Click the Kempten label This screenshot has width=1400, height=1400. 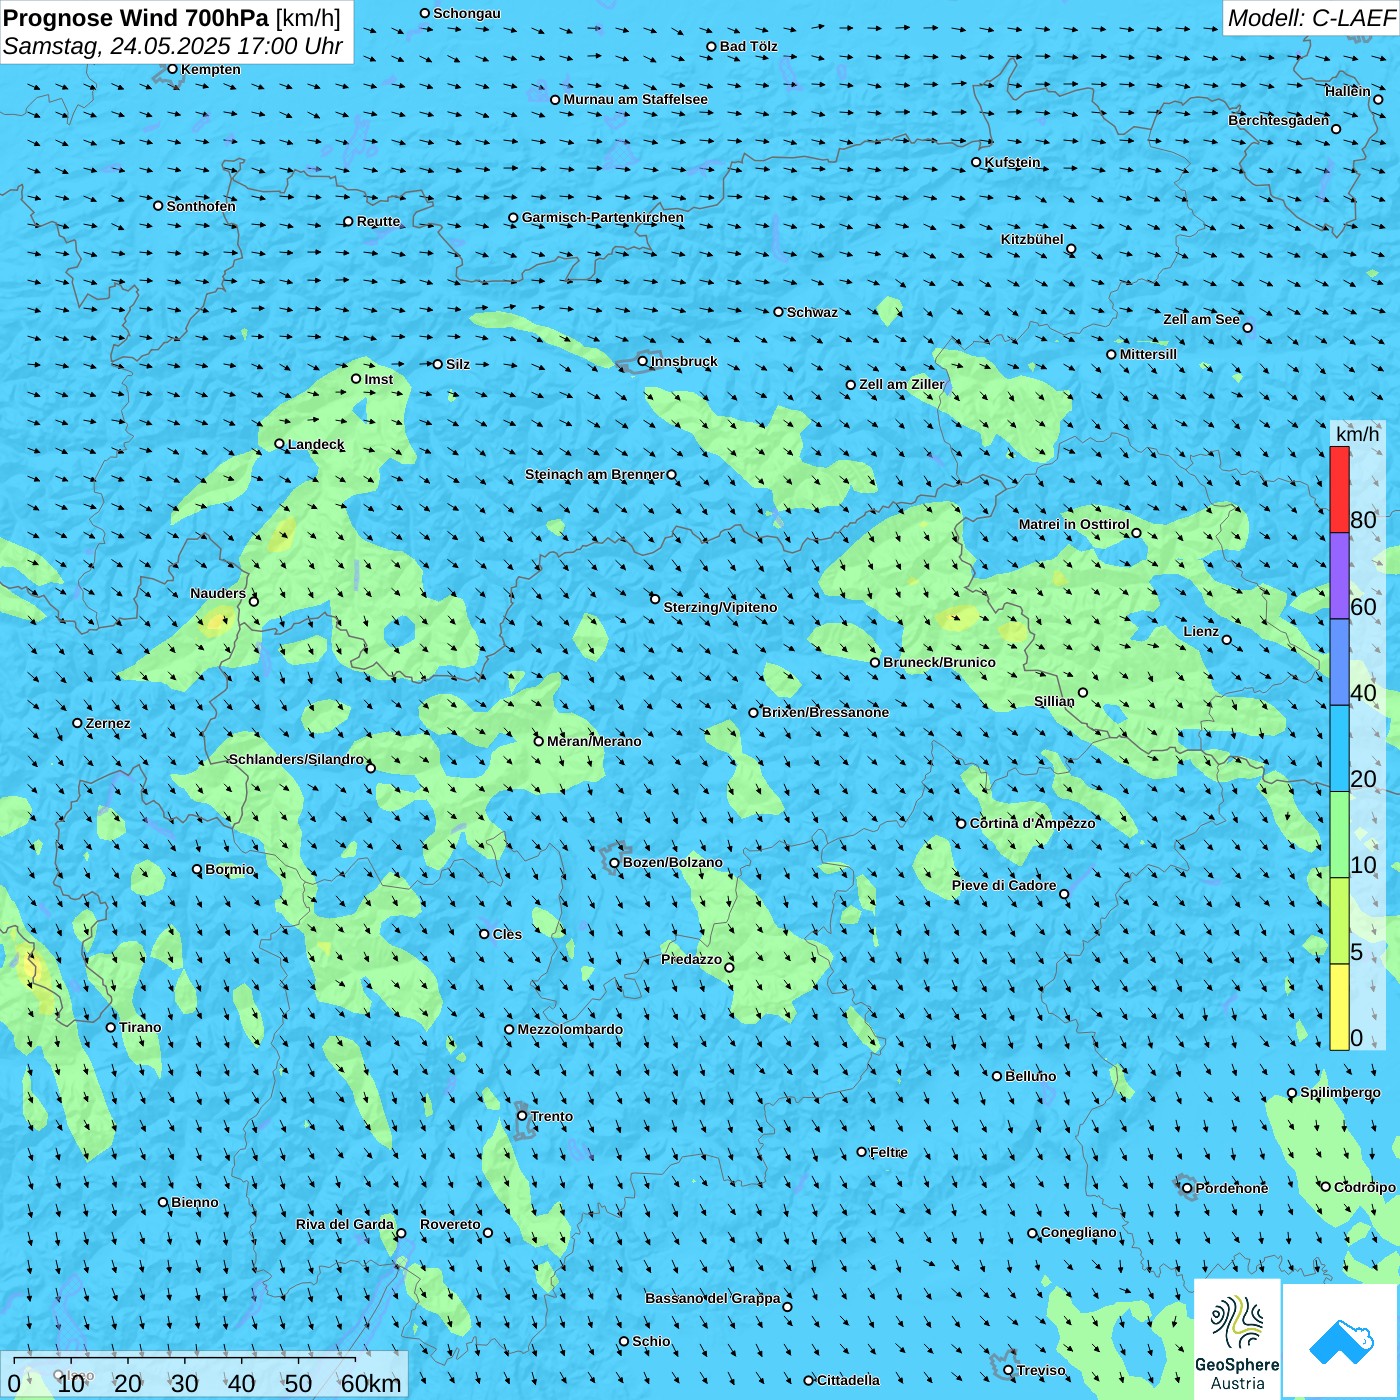click(211, 69)
